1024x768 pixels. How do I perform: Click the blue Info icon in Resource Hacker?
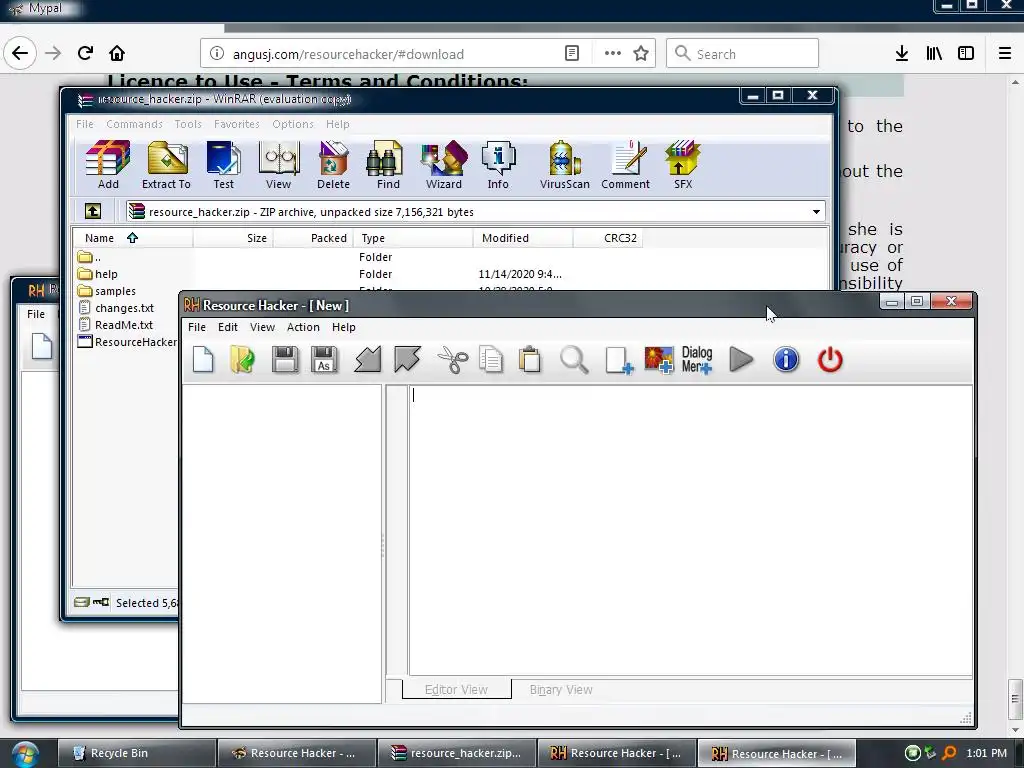[786, 360]
